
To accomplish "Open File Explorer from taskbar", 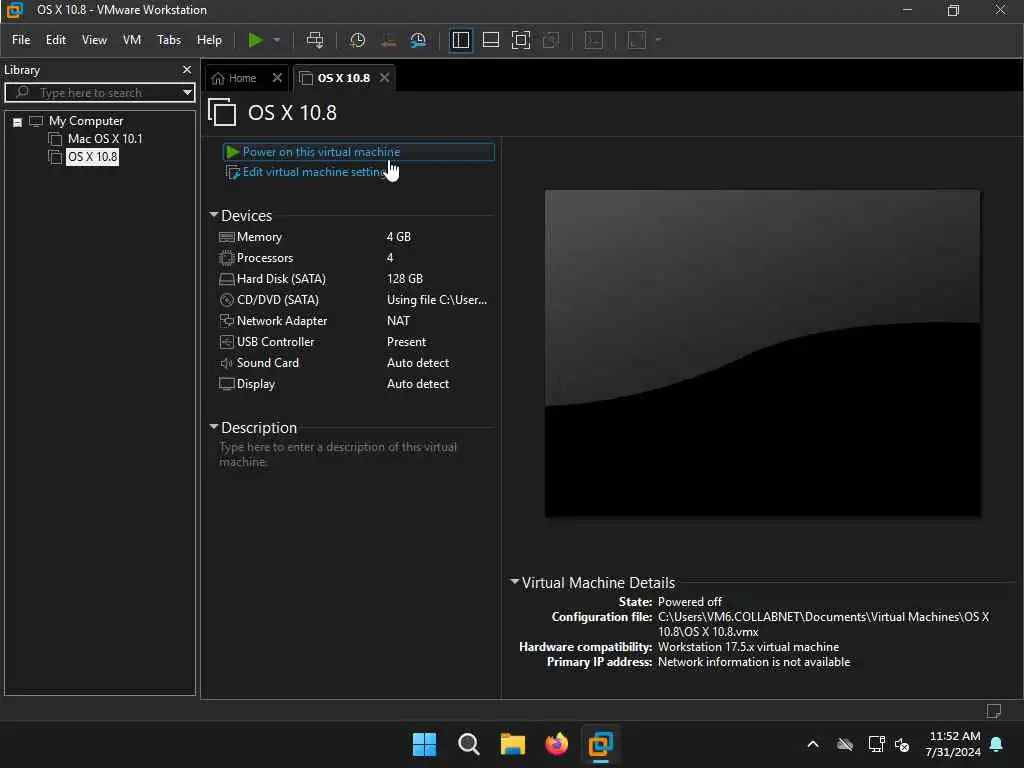I will [x=513, y=744].
